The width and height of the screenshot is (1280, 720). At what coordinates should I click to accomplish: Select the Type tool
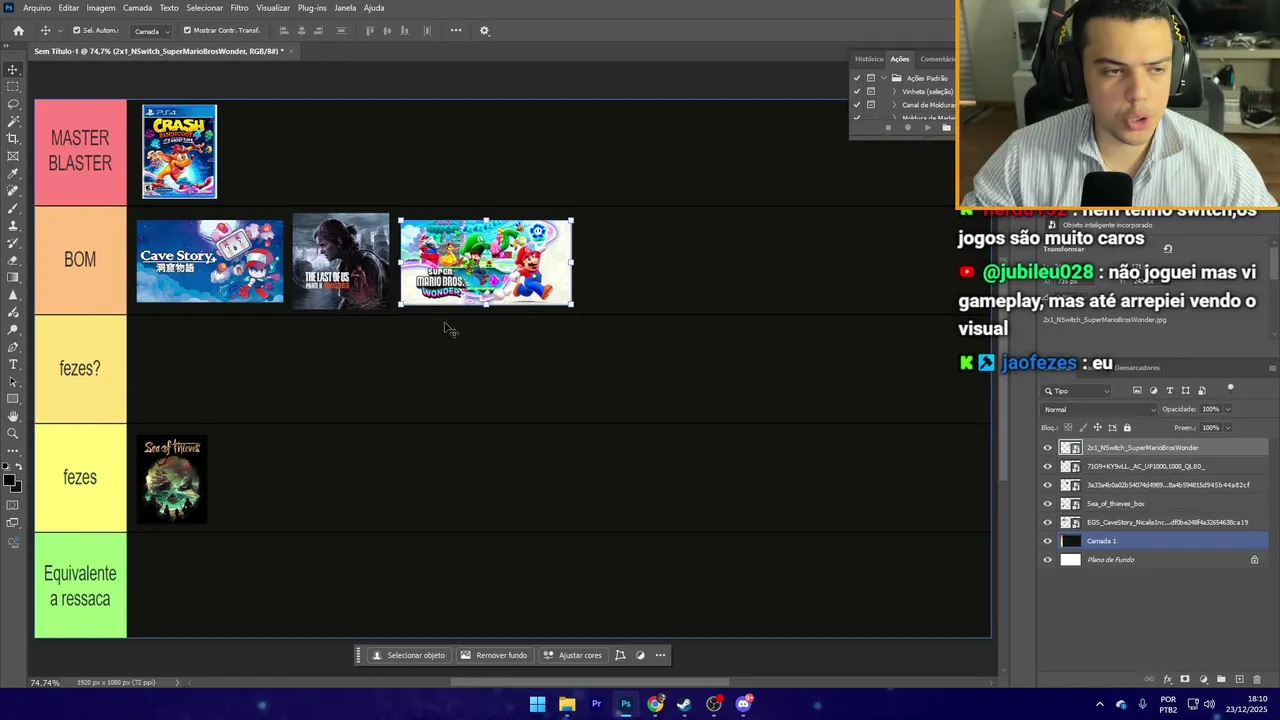coord(13,364)
